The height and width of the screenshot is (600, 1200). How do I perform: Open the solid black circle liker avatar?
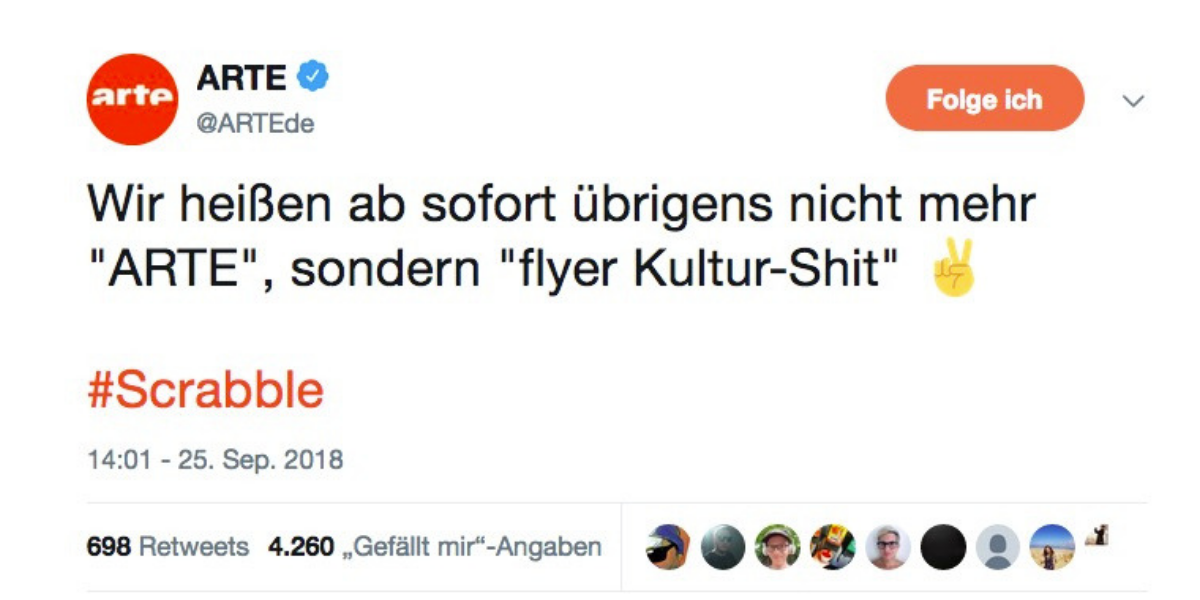tap(942, 547)
